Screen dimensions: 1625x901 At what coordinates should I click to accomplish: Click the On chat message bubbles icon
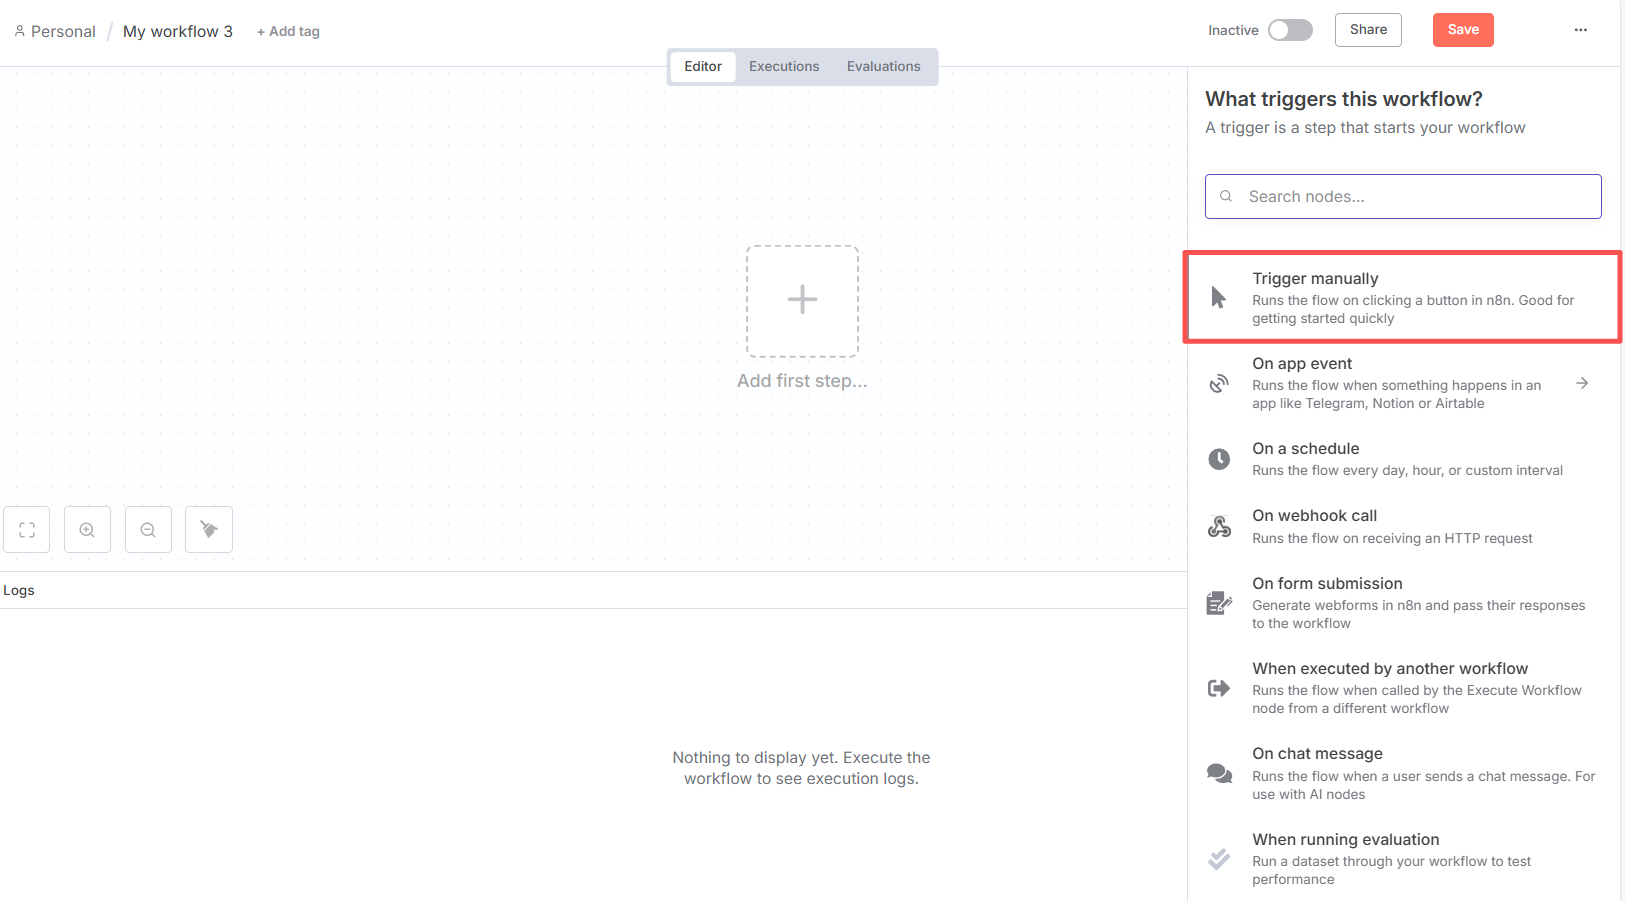coord(1219,773)
